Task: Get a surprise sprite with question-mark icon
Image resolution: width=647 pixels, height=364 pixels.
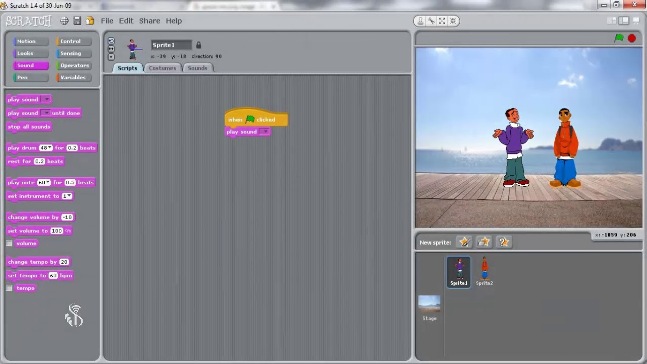Action: (x=504, y=242)
